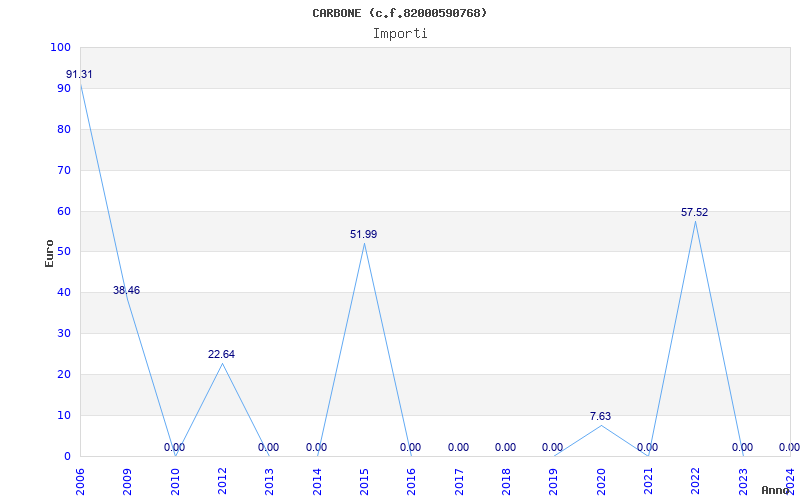Image resolution: width=800 pixels, height=500 pixels.
Task: Click the 2013 x-axis year label
Action: [269, 482]
